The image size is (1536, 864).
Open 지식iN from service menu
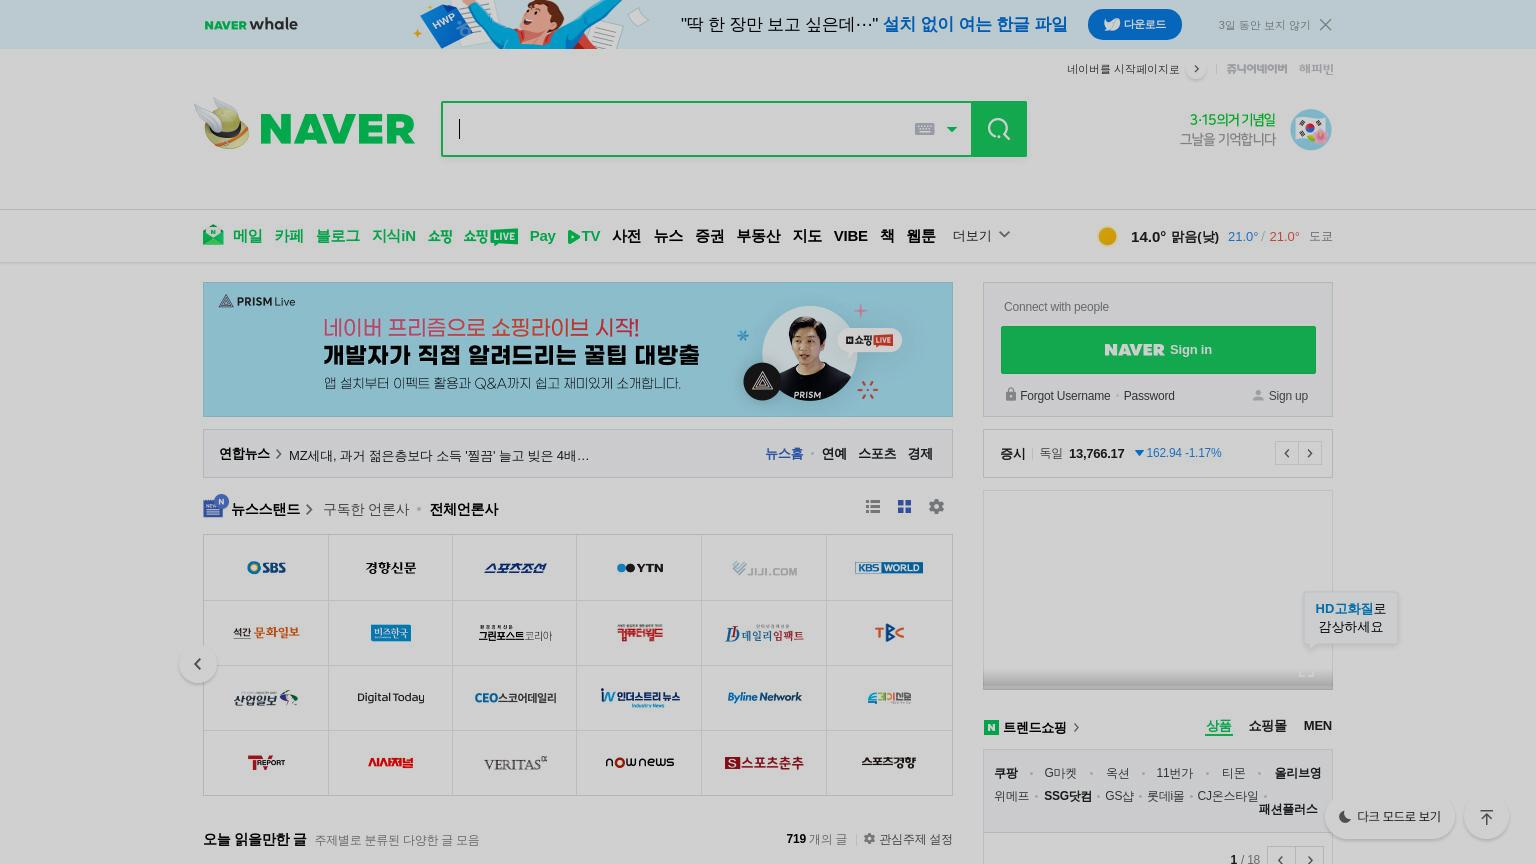click(x=394, y=236)
